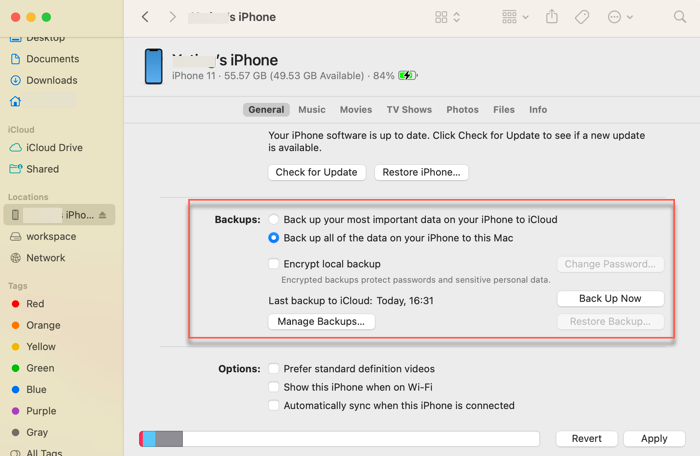The height and width of the screenshot is (456, 700).
Task: Click Back Up Now
Action: pyautogui.click(x=610, y=298)
